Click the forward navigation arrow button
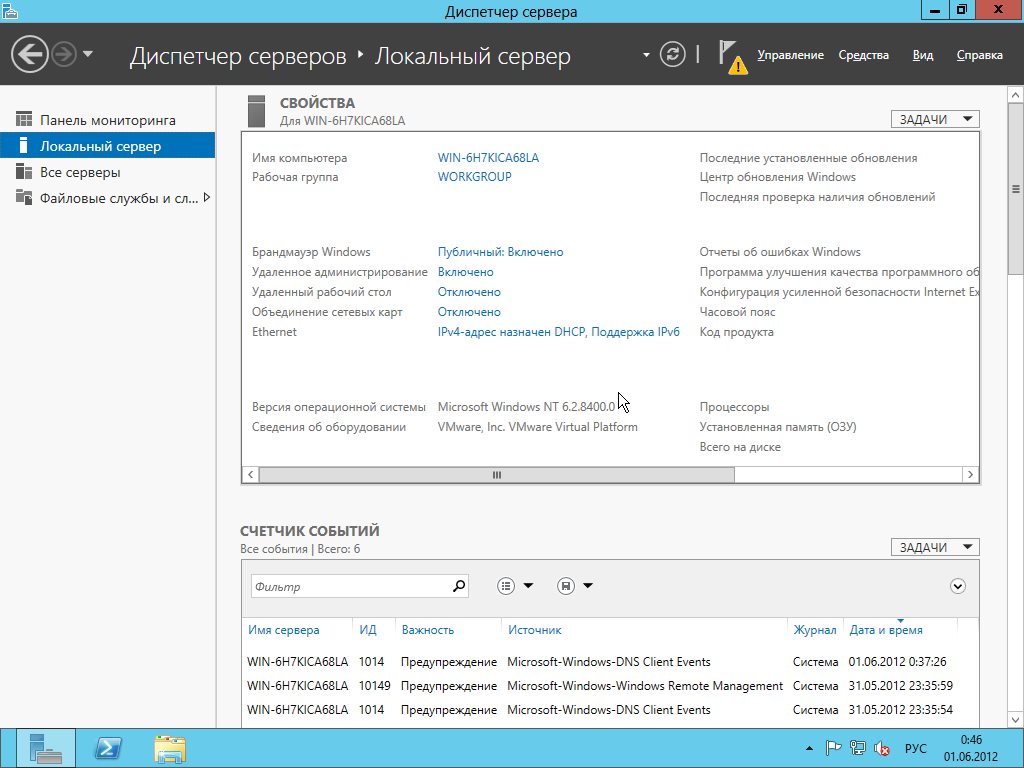 pos(64,54)
